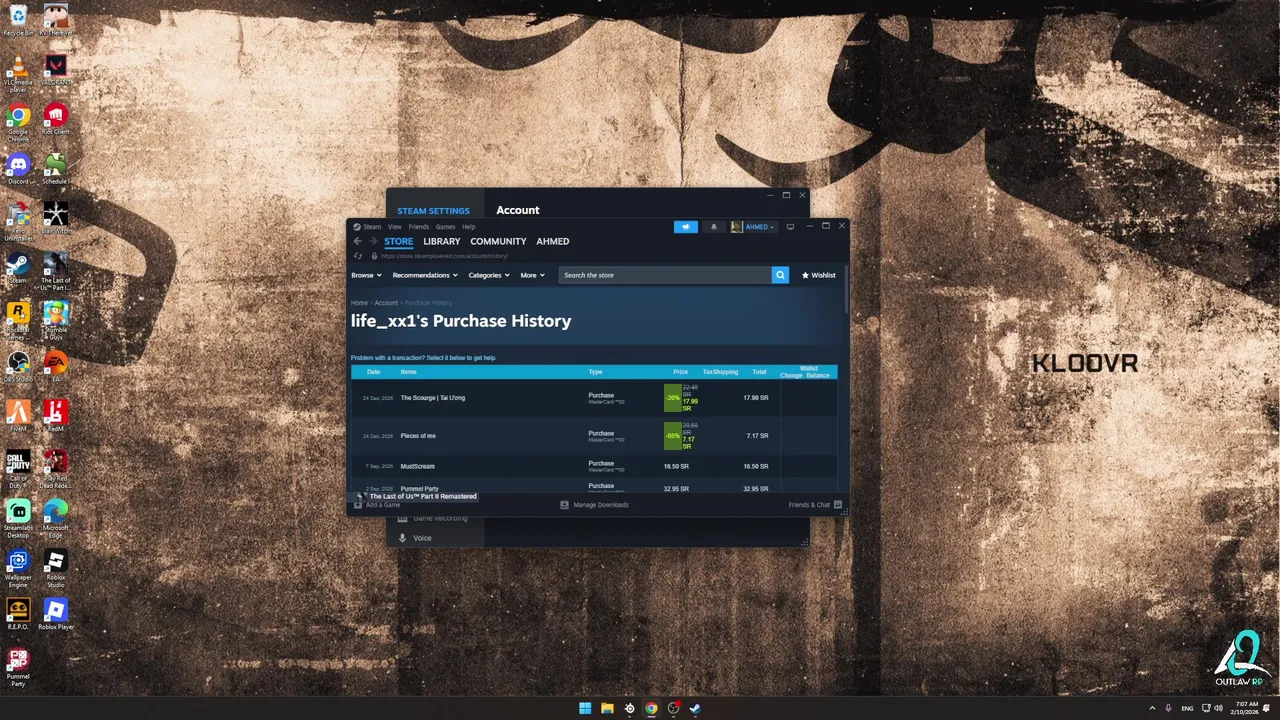Select the Roblox Player desktop icon
Image resolution: width=1280 pixels, height=720 pixels.
(x=56, y=615)
